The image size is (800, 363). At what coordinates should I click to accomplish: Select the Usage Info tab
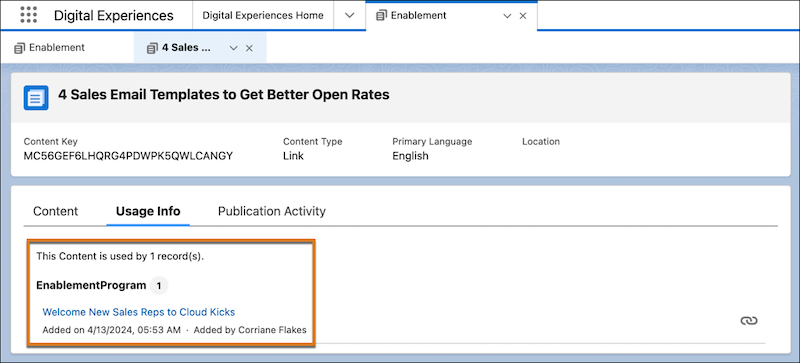[x=148, y=211]
